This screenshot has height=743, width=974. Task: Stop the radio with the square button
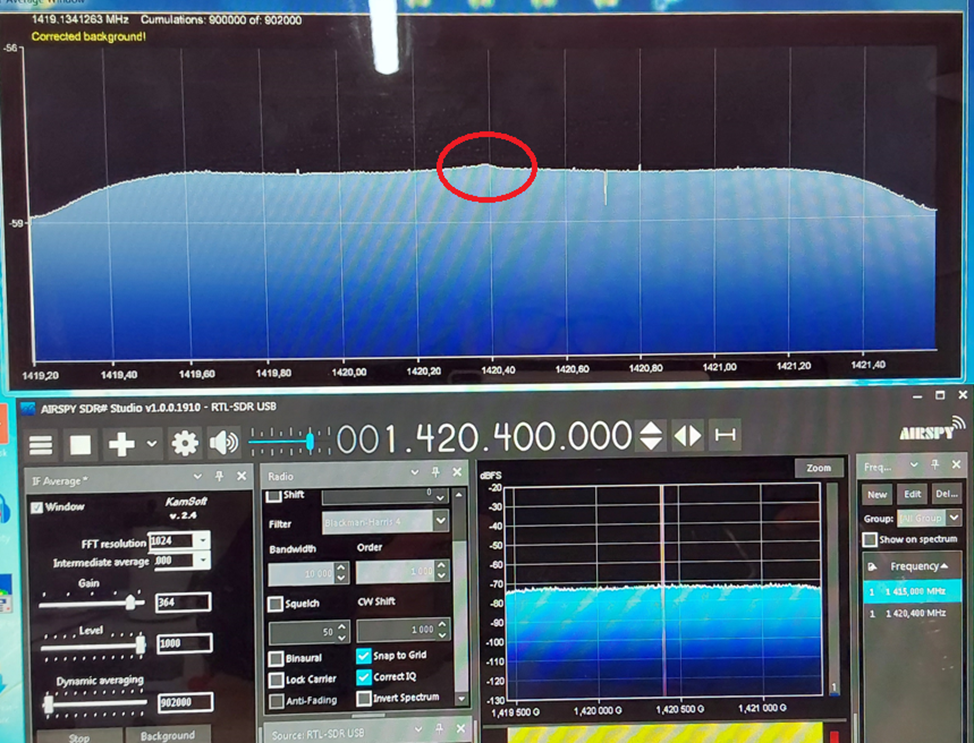pyautogui.click(x=80, y=445)
